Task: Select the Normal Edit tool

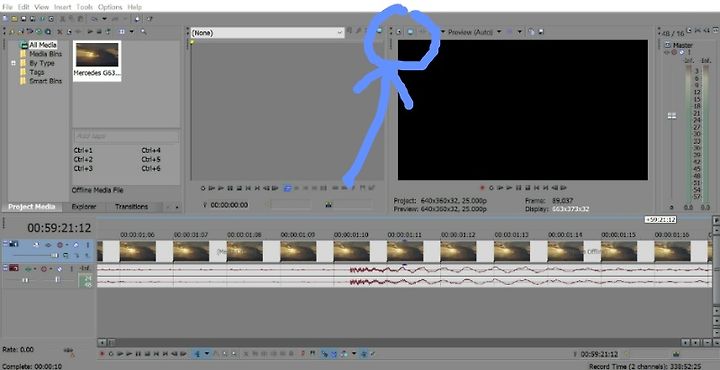Action: coord(197,353)
